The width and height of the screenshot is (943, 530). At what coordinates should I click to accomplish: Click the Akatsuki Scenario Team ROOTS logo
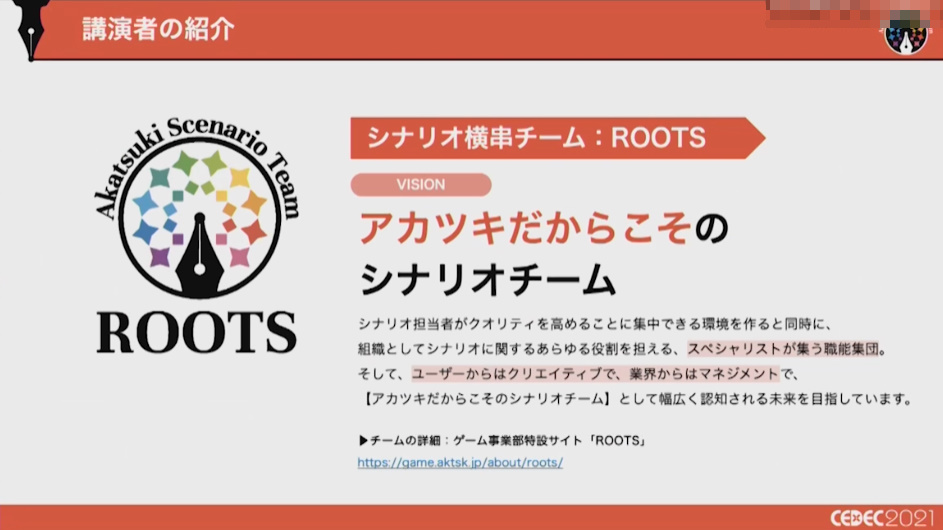tap(197, 235)
